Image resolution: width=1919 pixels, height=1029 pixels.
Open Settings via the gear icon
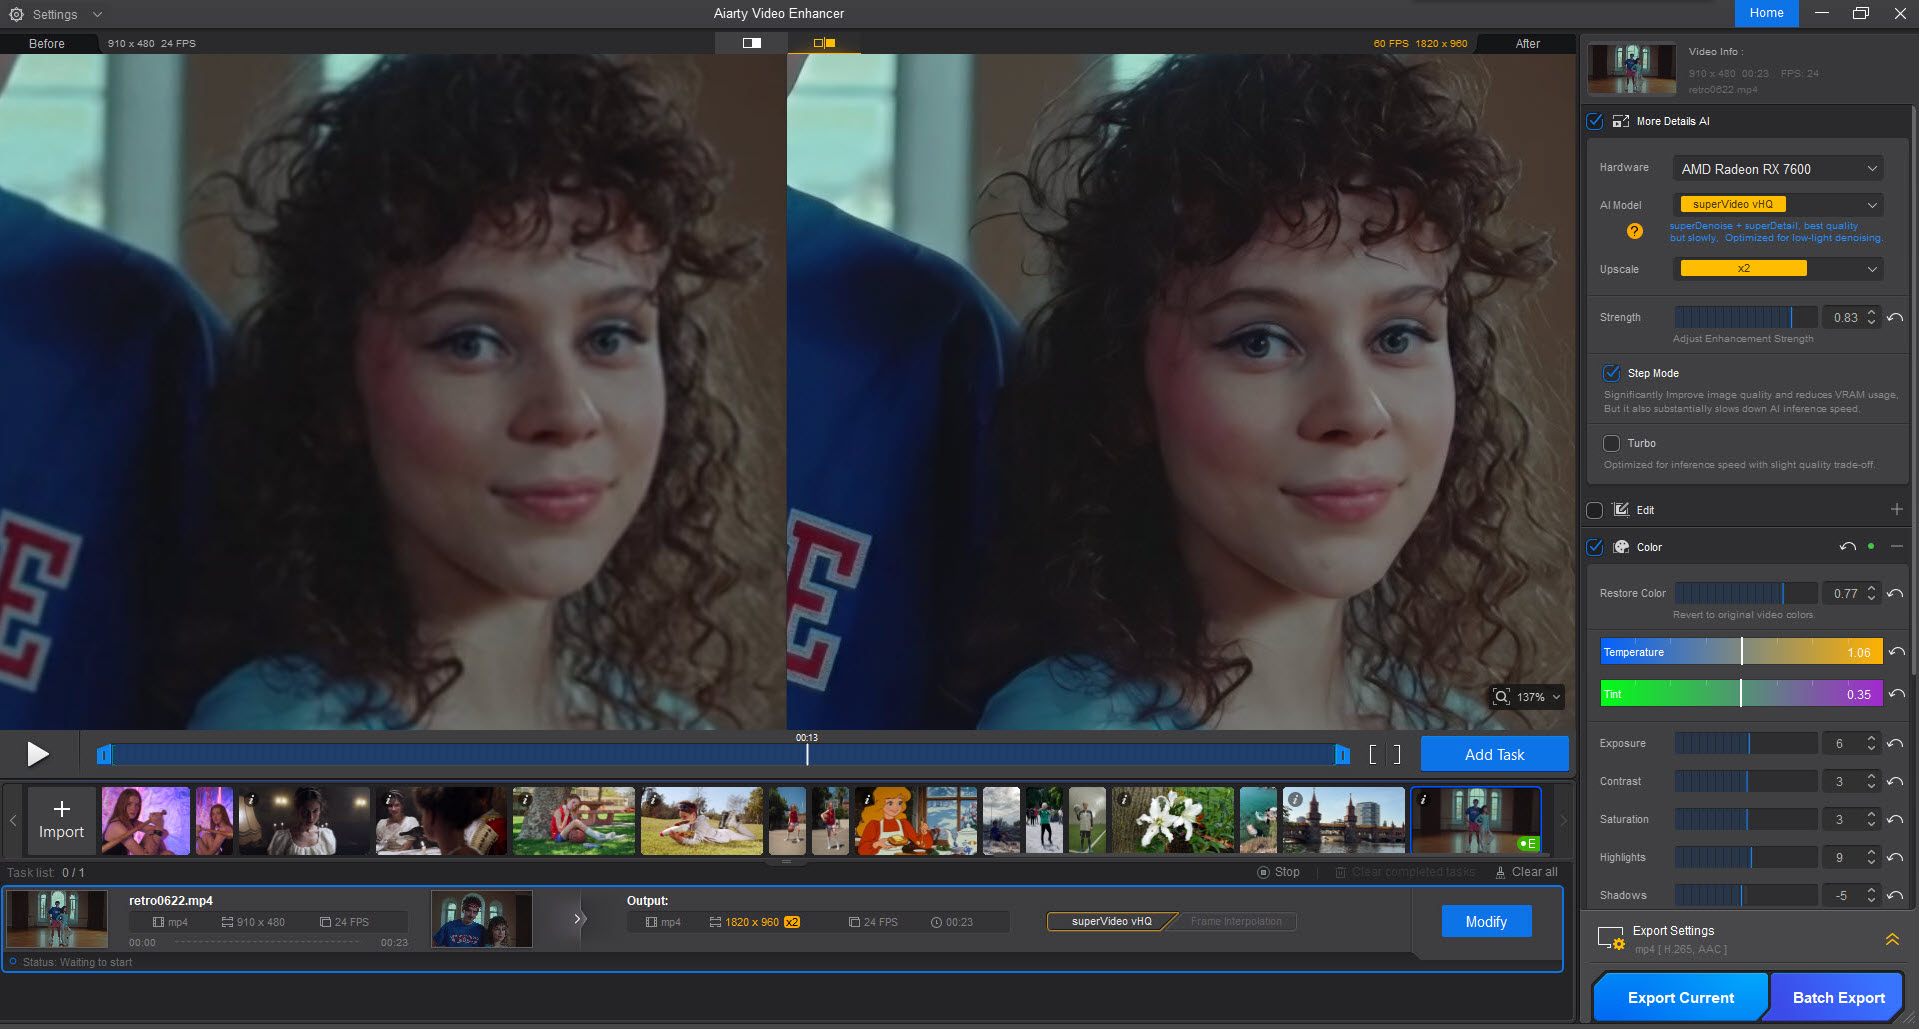(x=16, y=14)
